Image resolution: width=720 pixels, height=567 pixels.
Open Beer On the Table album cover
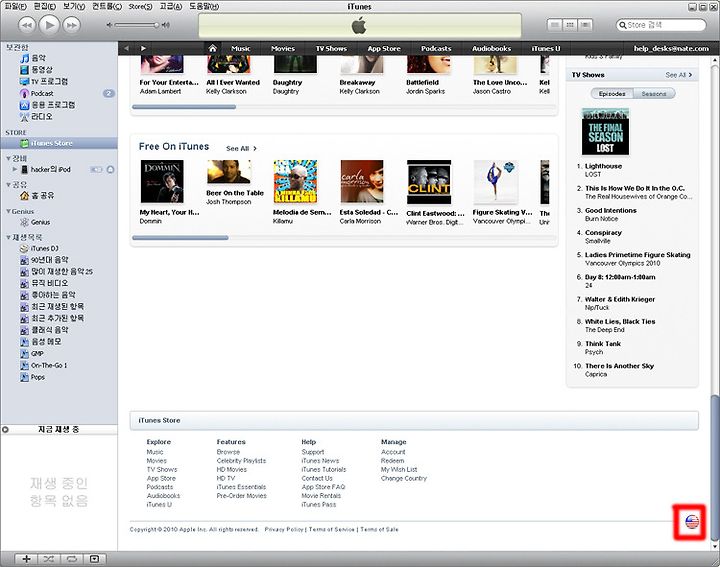pyautogui.click(x=229, y=172)
